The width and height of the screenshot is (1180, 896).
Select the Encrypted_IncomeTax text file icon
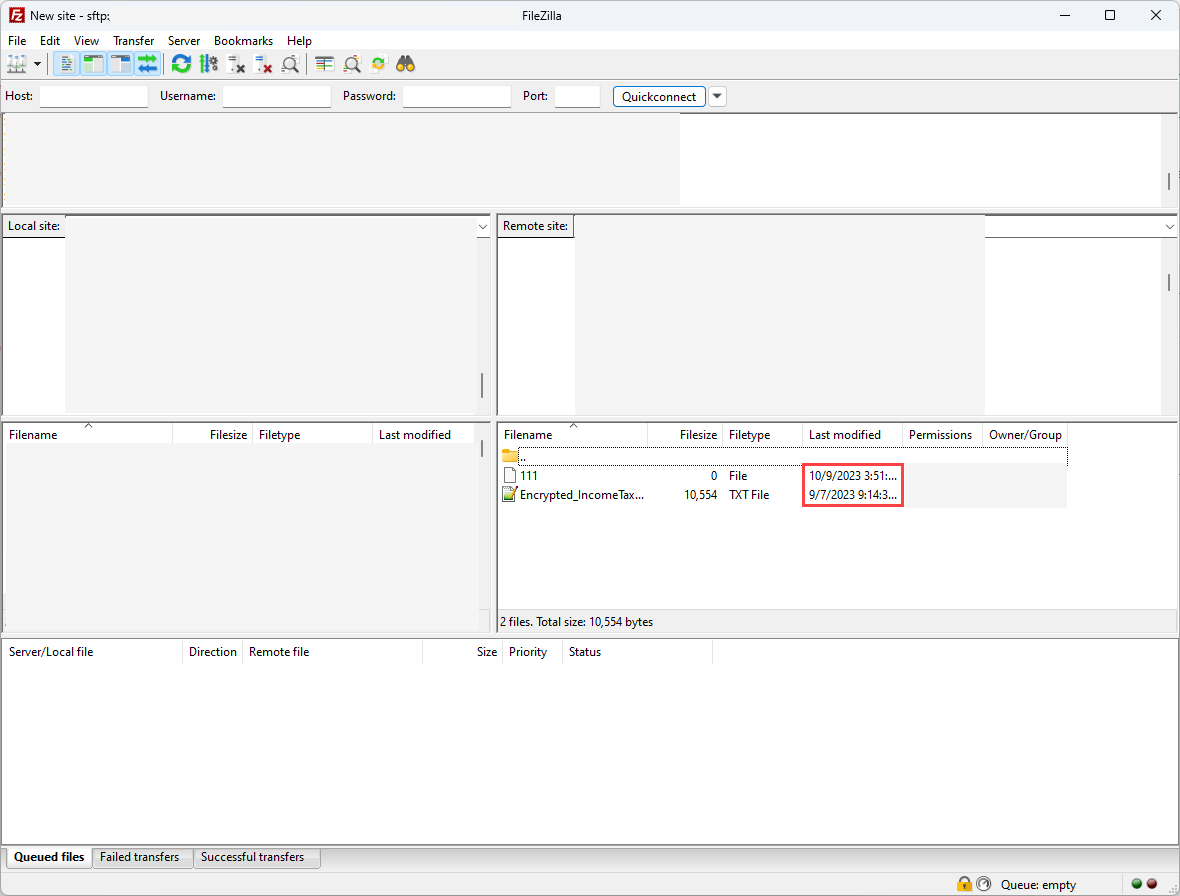click(x=509, y=494)
